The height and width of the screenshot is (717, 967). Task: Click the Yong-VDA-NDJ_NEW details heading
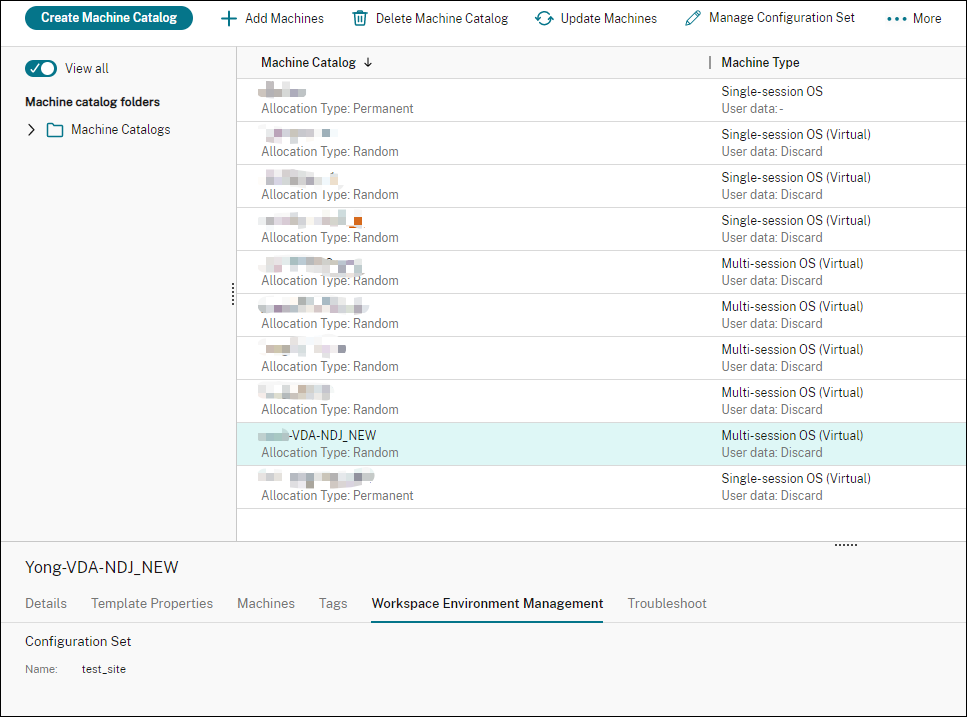pyautogui.click(x=102, y=567)
